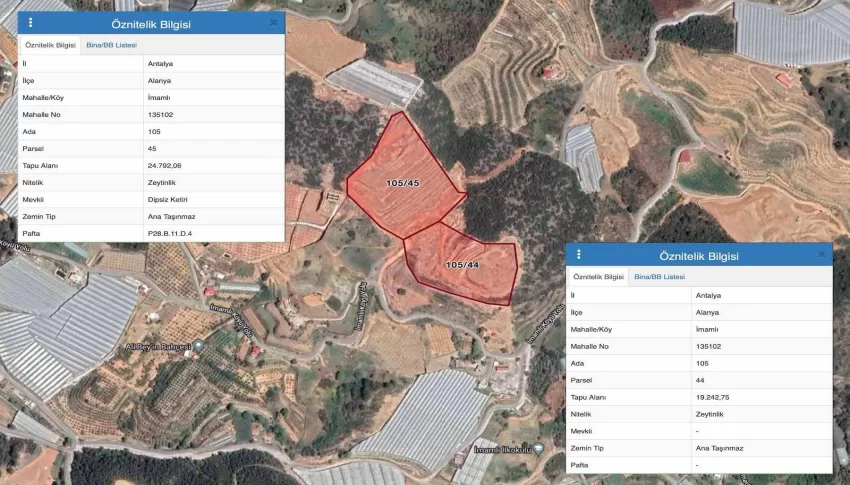Image resolution: width=850 pixels, height=485 pixels.
Task: Close the parcel 45 Öznitelik Bilgisi panel
Action: tap(274, 23)
